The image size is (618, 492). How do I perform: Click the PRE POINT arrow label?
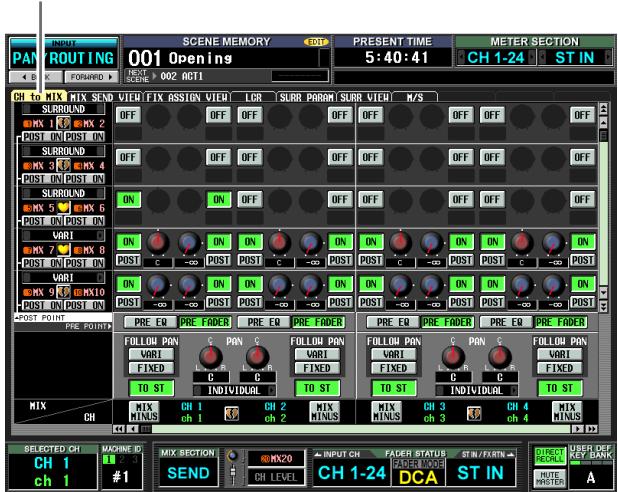coord(89,326)
